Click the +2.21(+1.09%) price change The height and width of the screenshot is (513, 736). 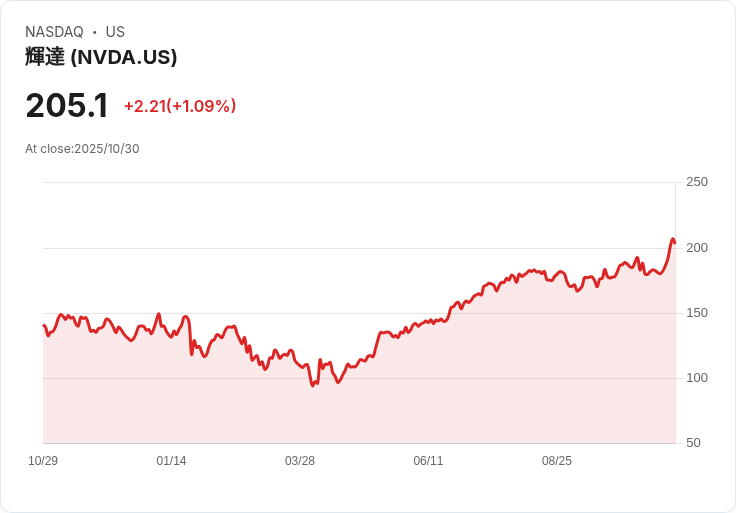[x=180, y=106]
